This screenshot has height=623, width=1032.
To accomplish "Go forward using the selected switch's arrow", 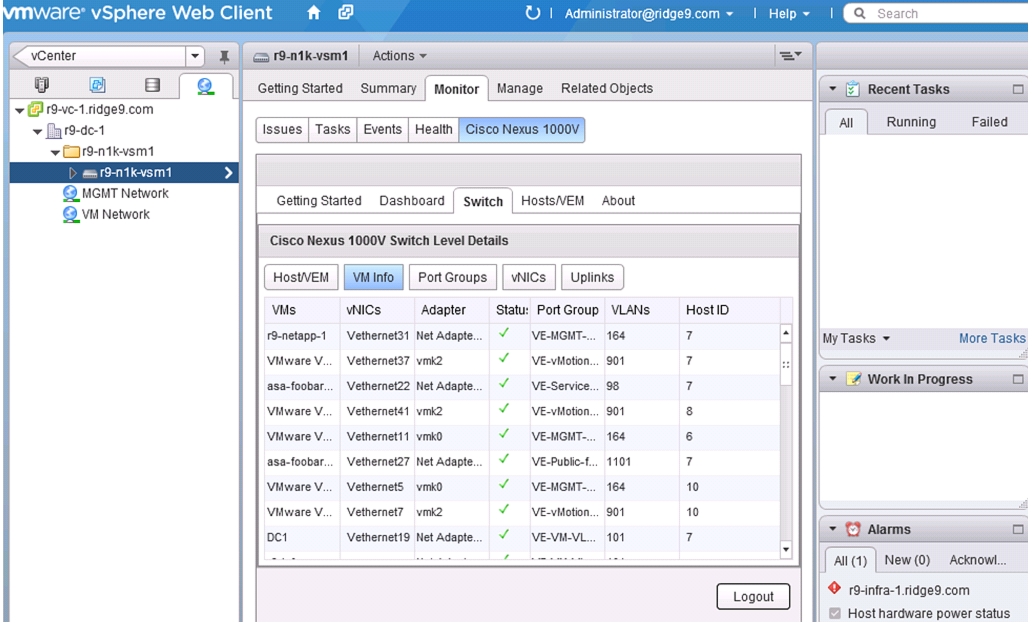I will click(x=228, y=172).
